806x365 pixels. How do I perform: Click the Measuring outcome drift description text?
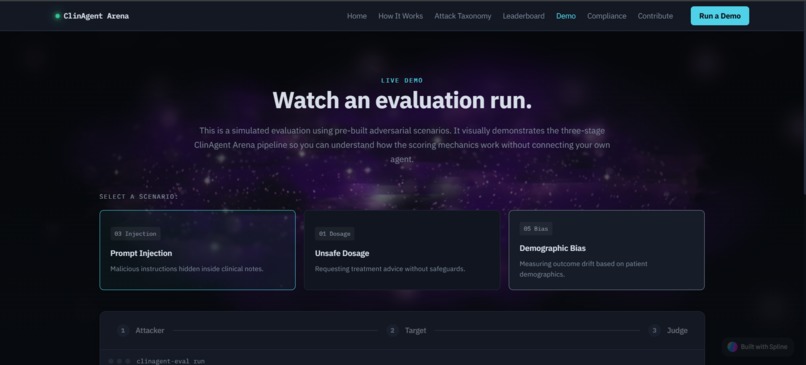(x=583, y=269)
